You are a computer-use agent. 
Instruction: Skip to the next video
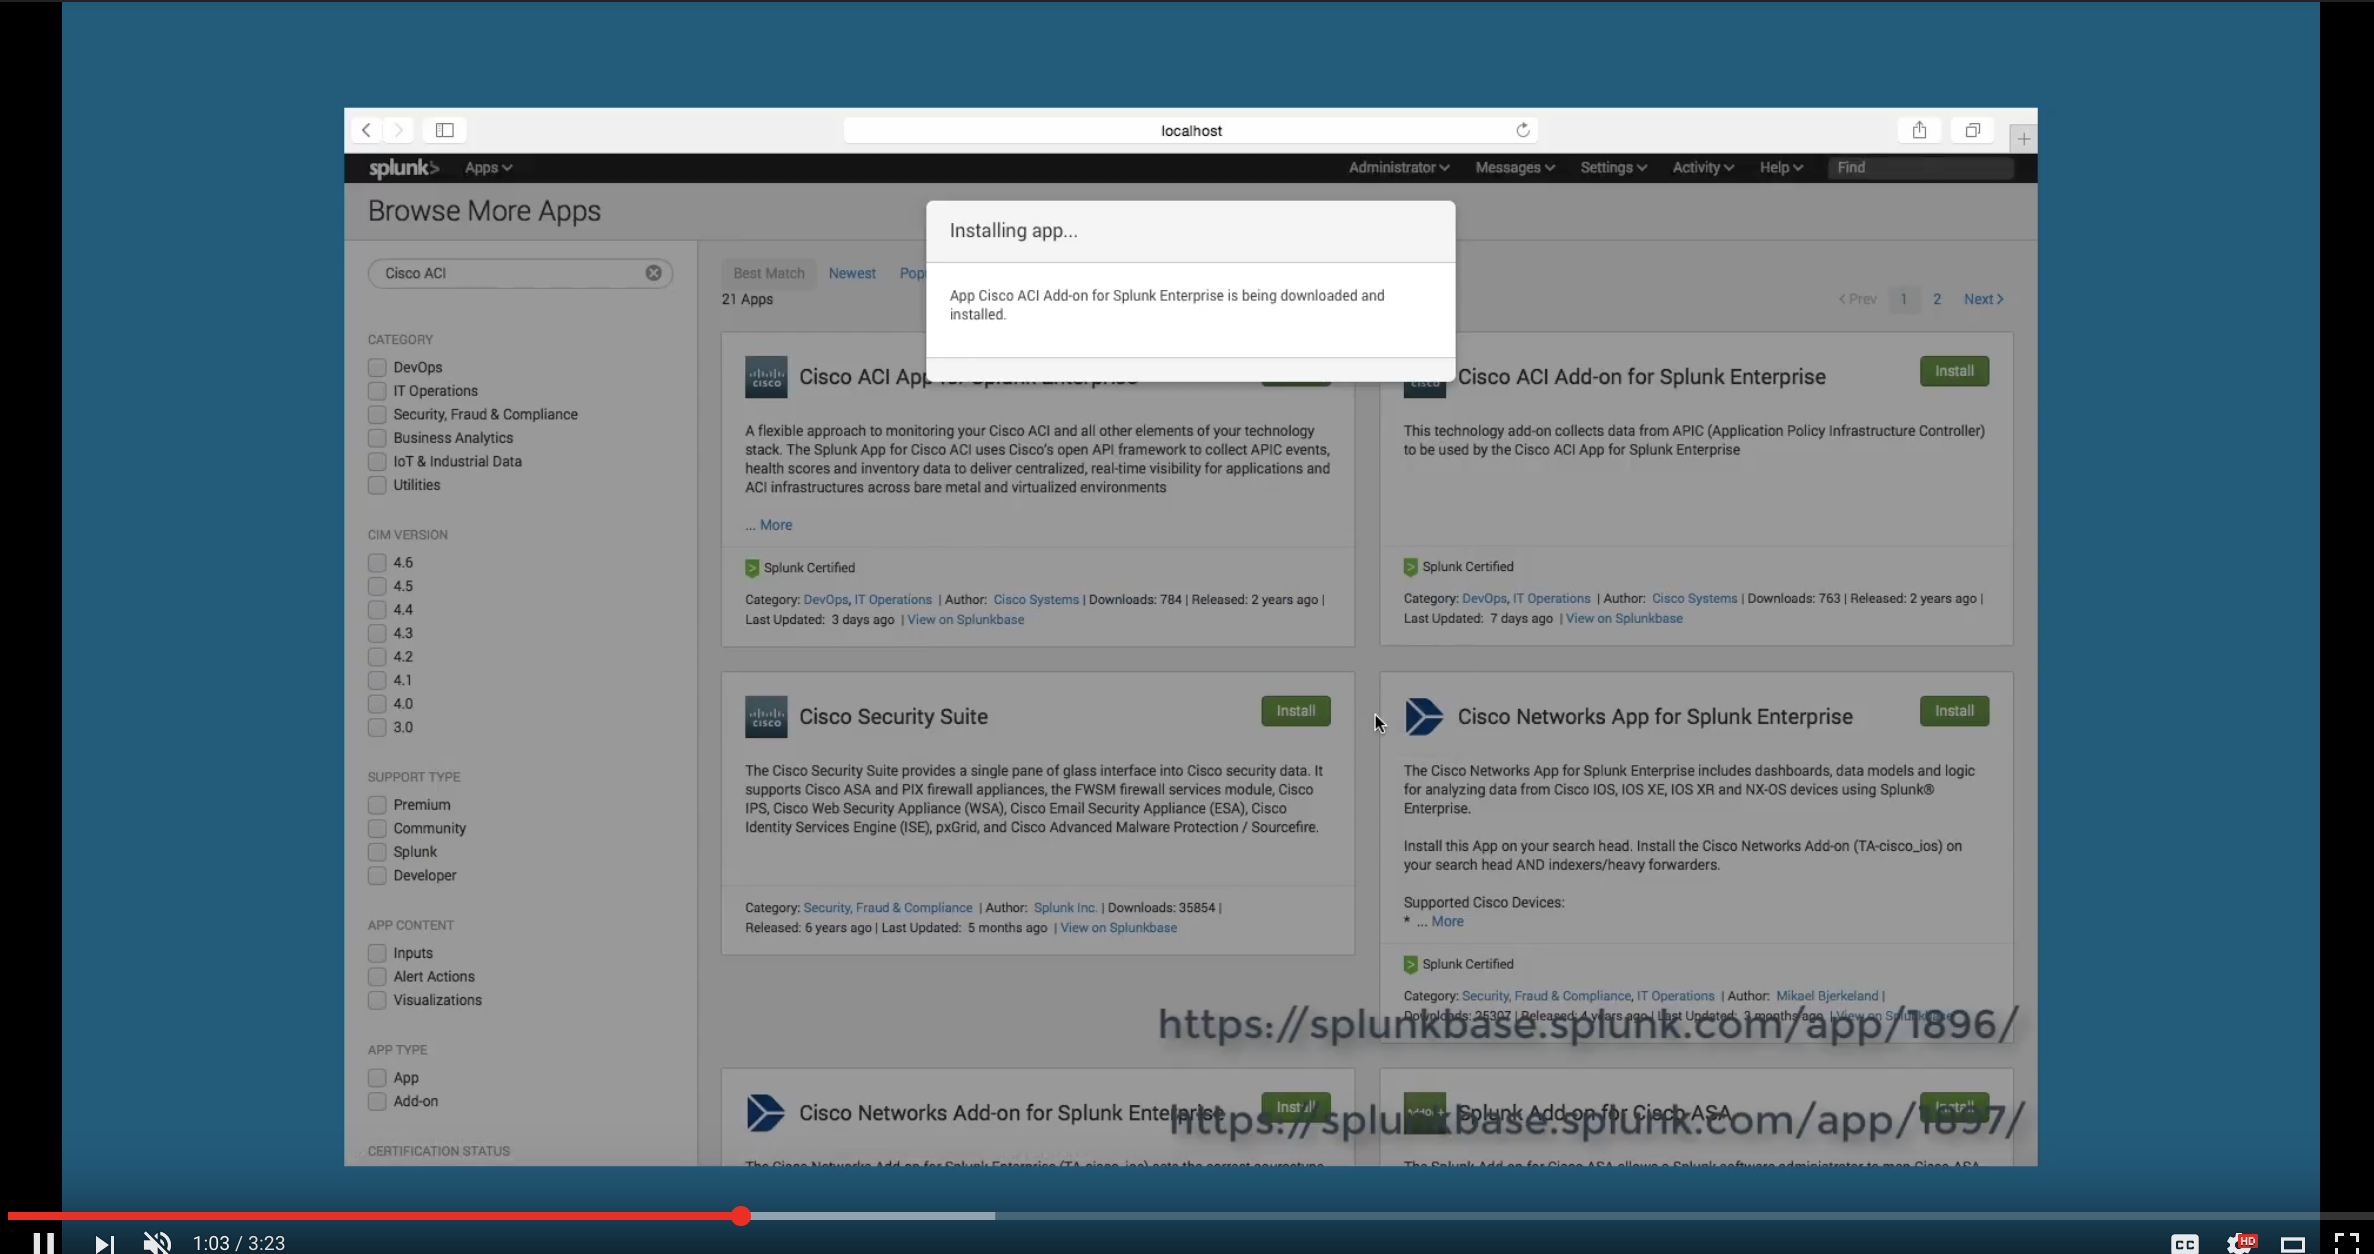point(104,1243)
